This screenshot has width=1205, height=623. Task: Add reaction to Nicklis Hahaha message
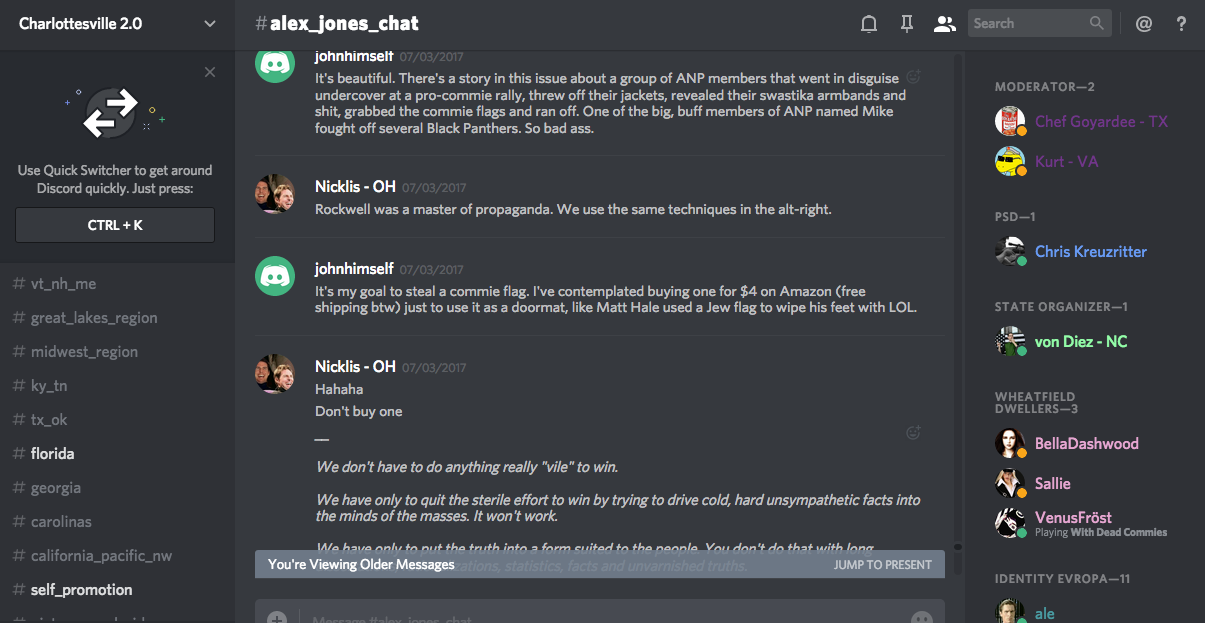click(913, 433)
